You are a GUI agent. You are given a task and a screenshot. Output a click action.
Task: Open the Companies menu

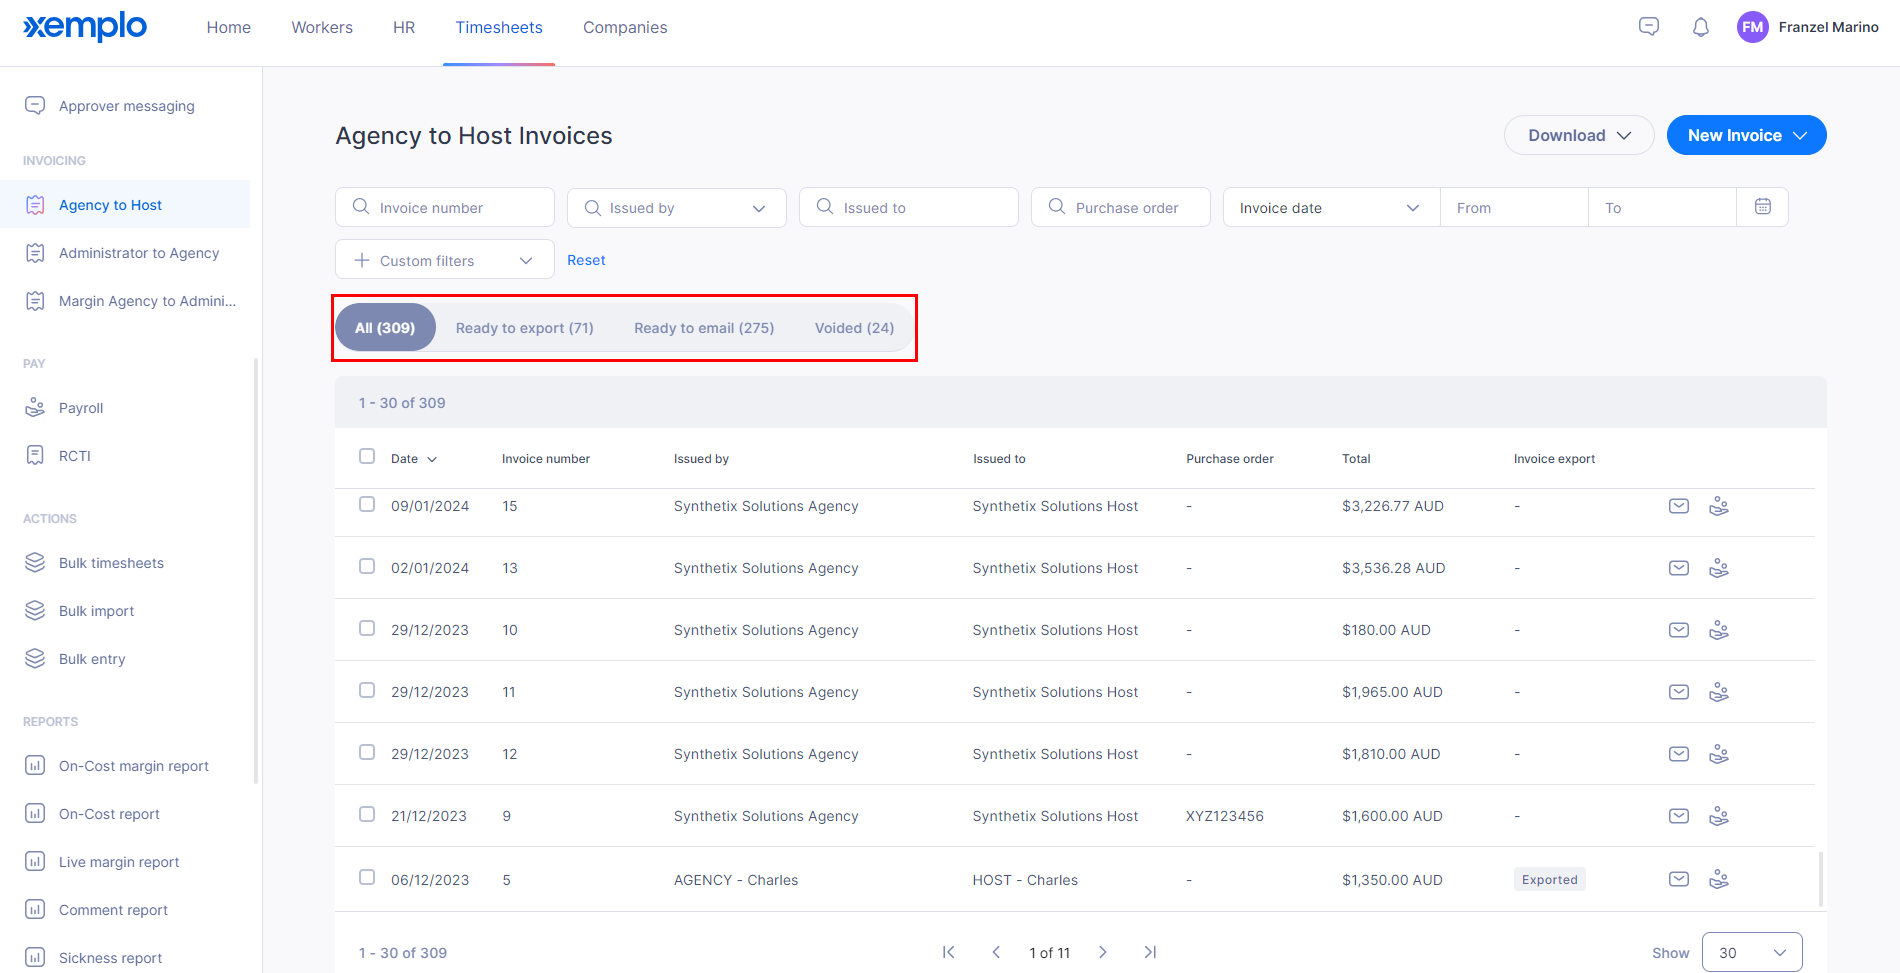click(x=625, y=27)
